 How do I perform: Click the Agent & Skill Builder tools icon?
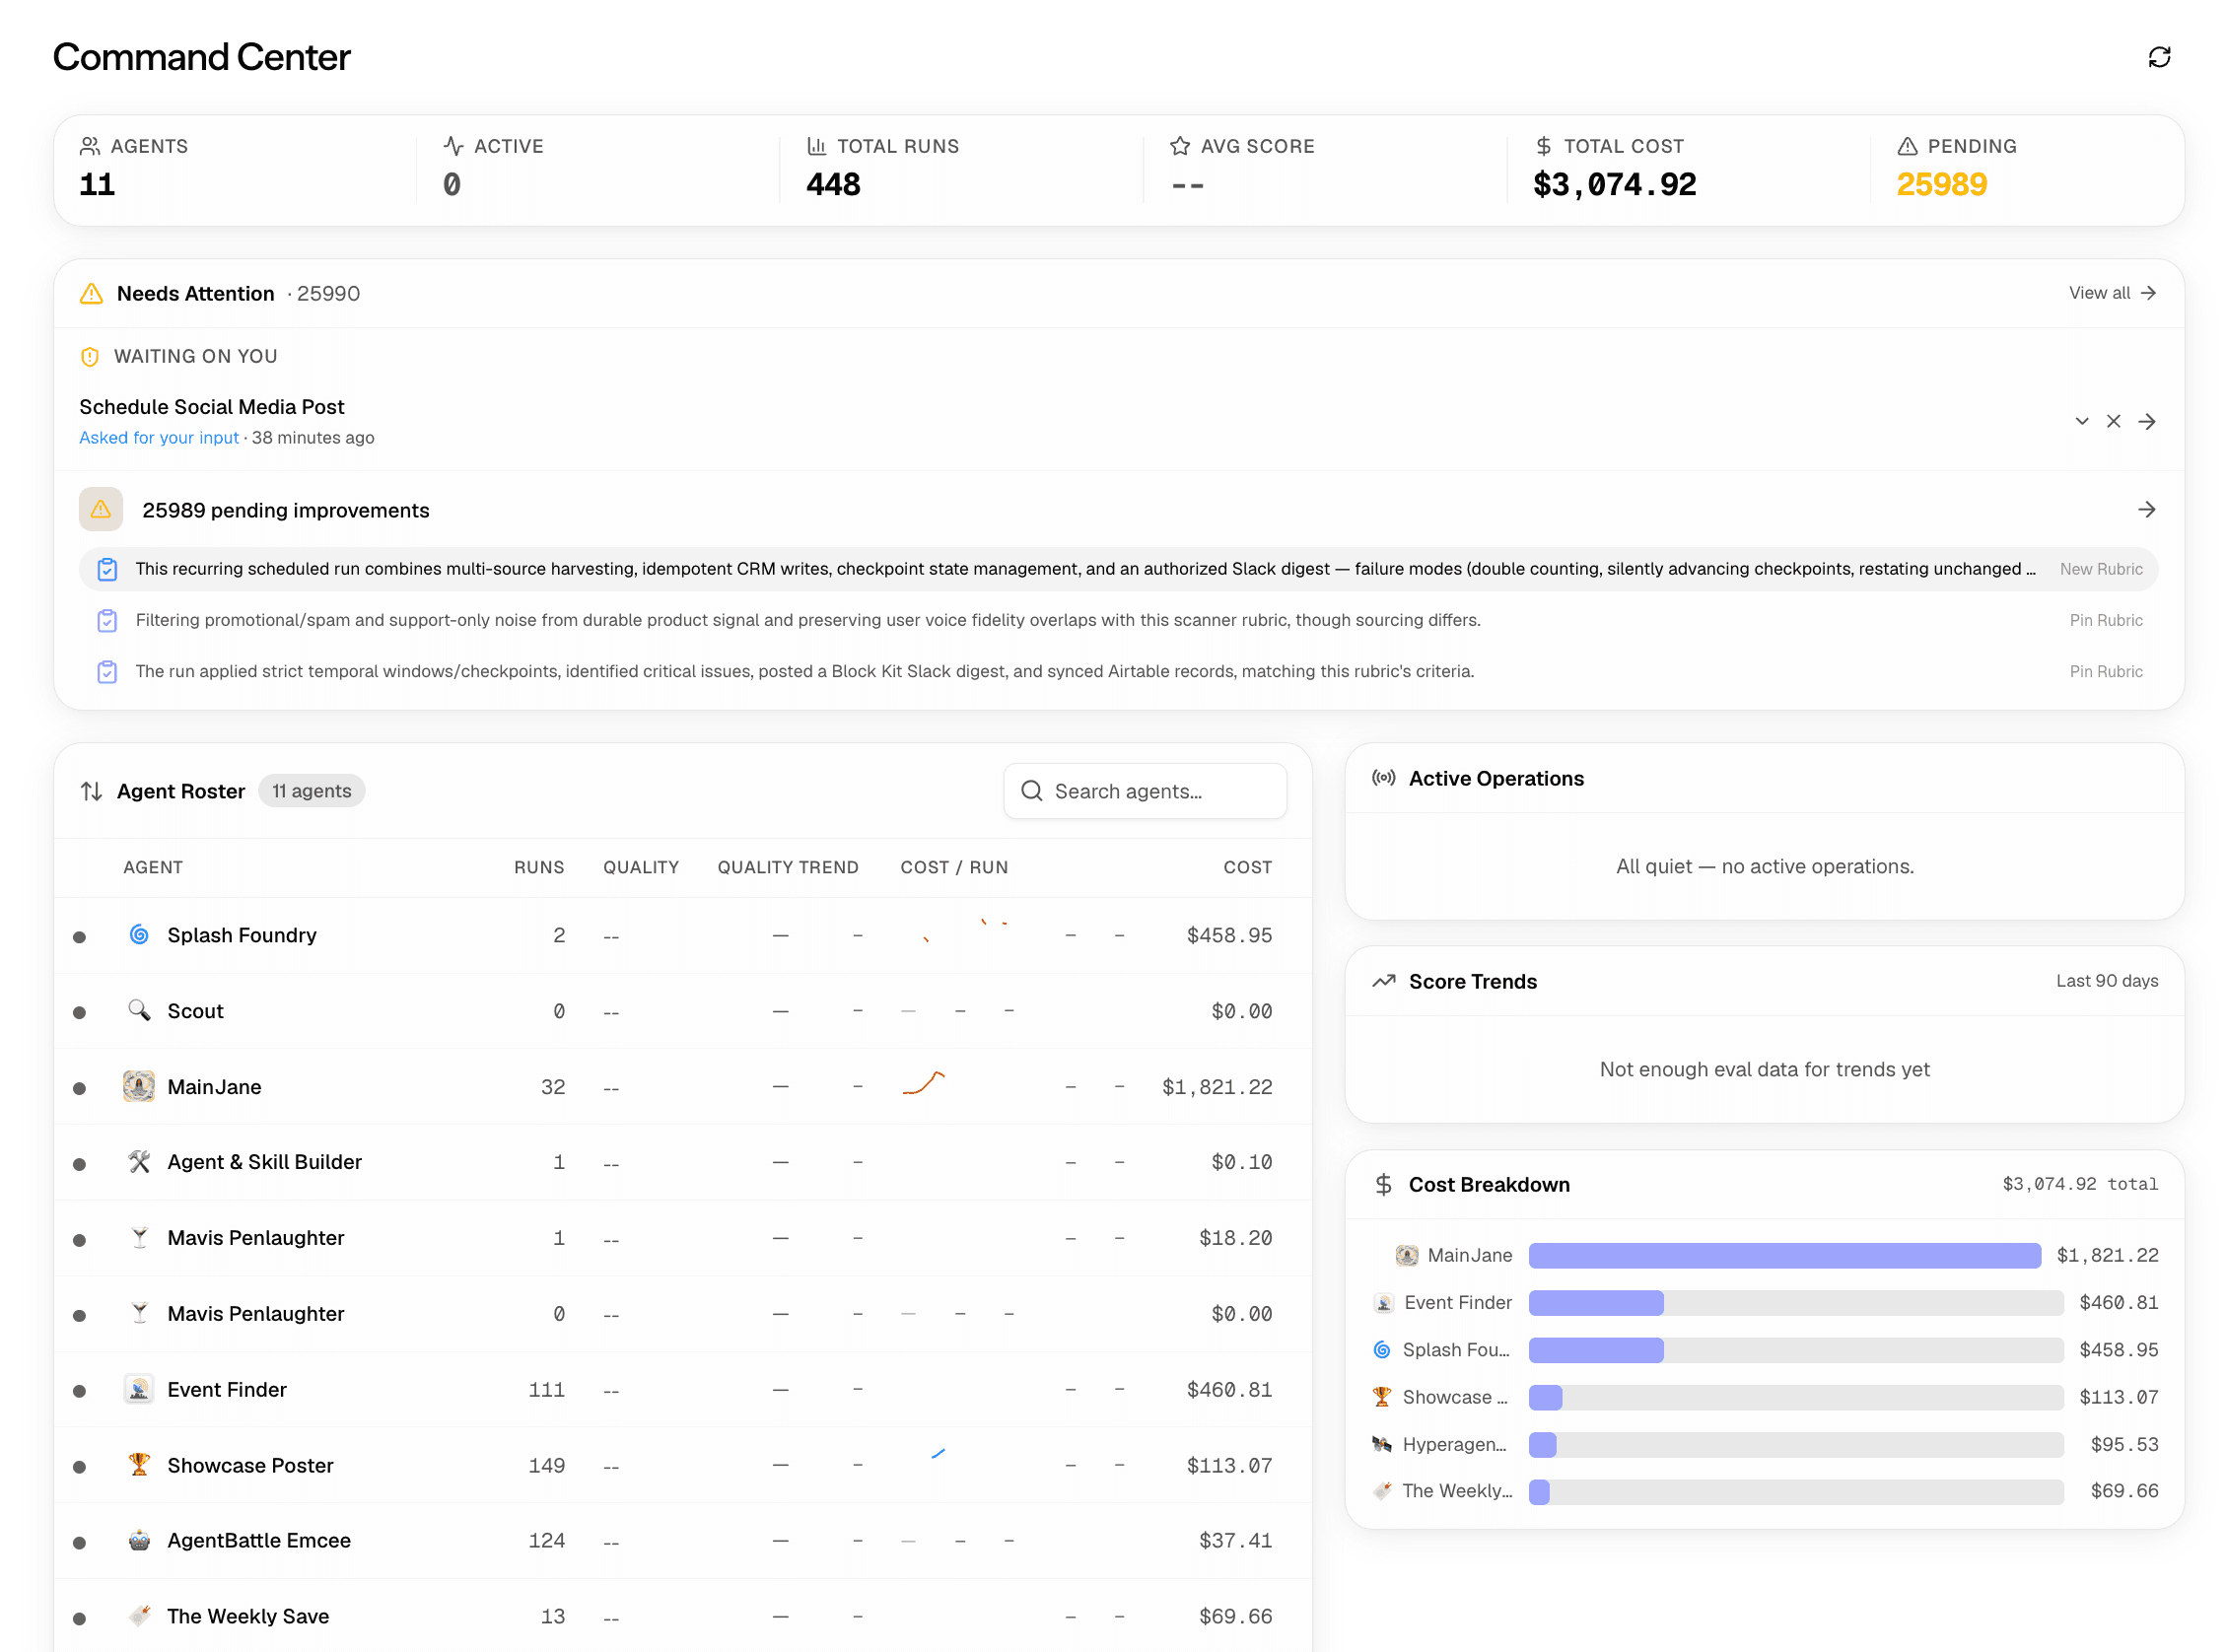139,1161
